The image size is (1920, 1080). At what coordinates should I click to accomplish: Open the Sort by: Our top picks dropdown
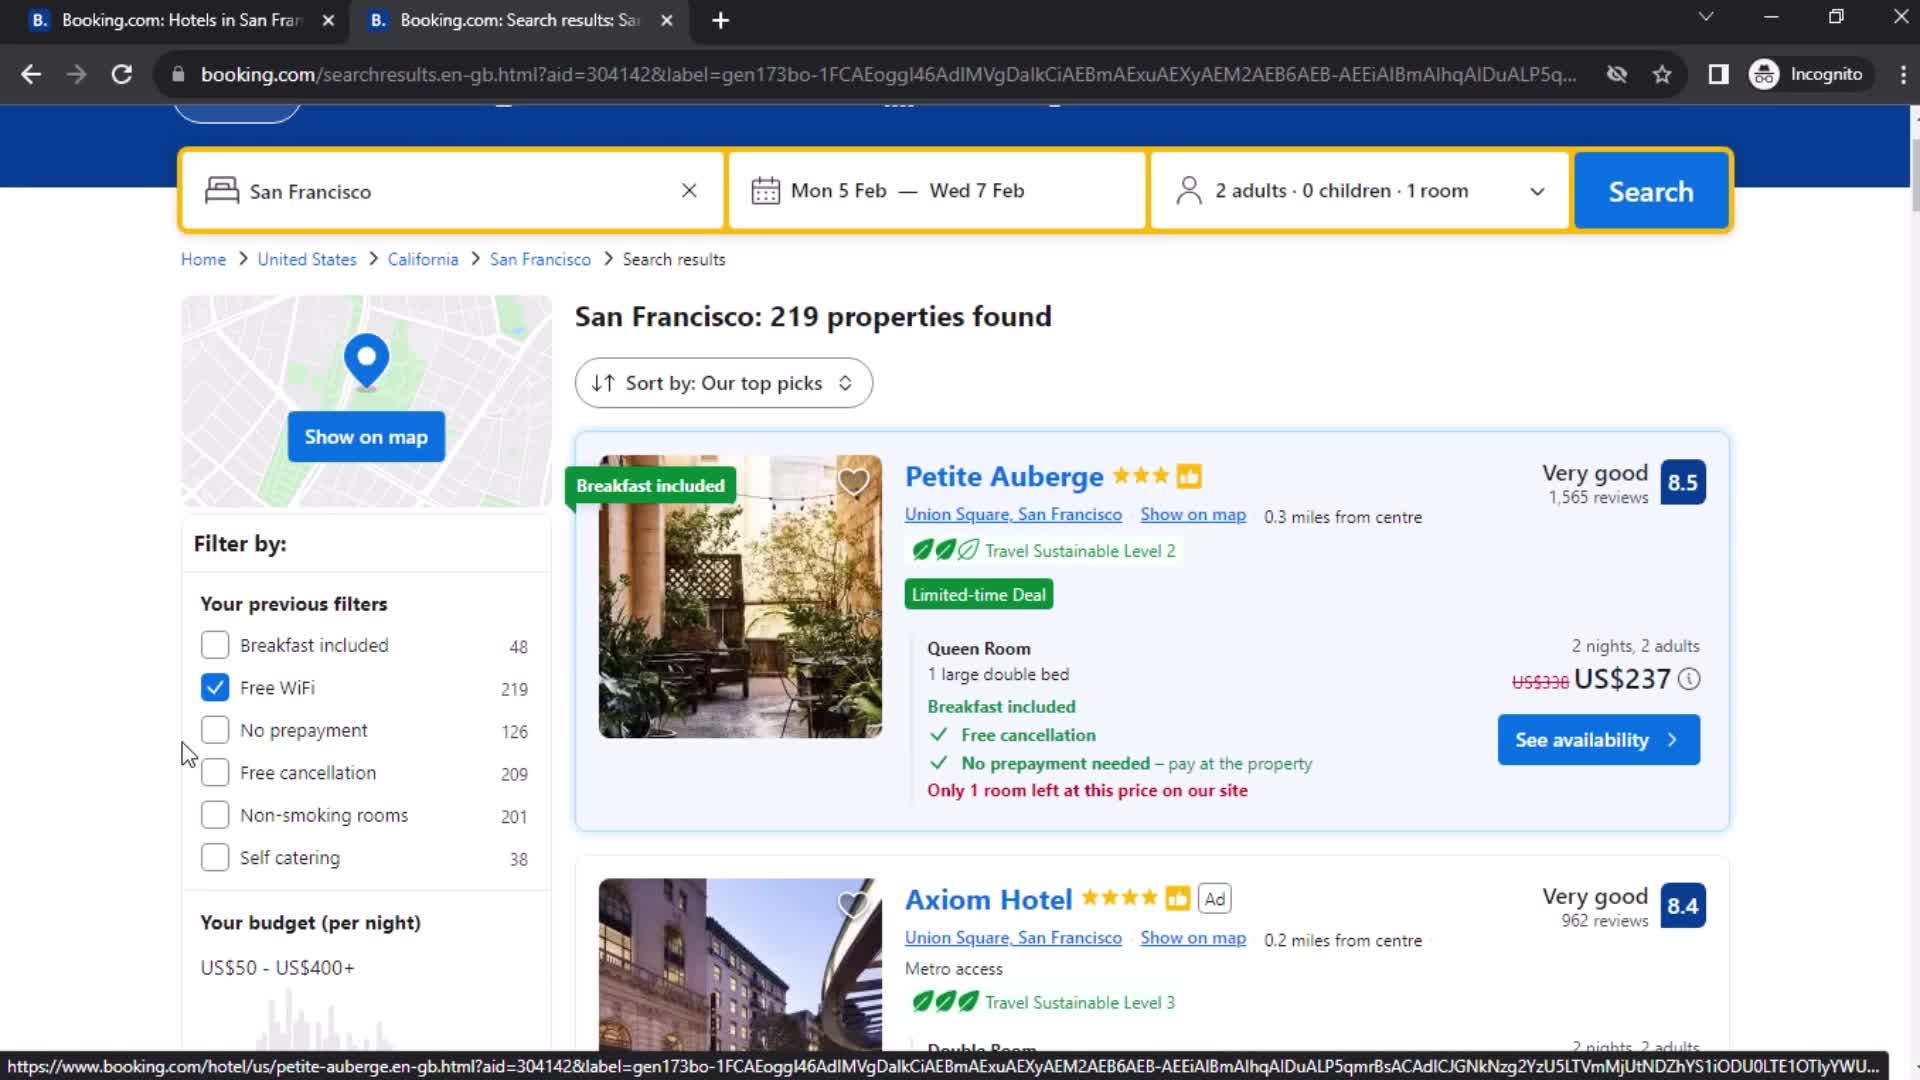(x=723, y=383)
